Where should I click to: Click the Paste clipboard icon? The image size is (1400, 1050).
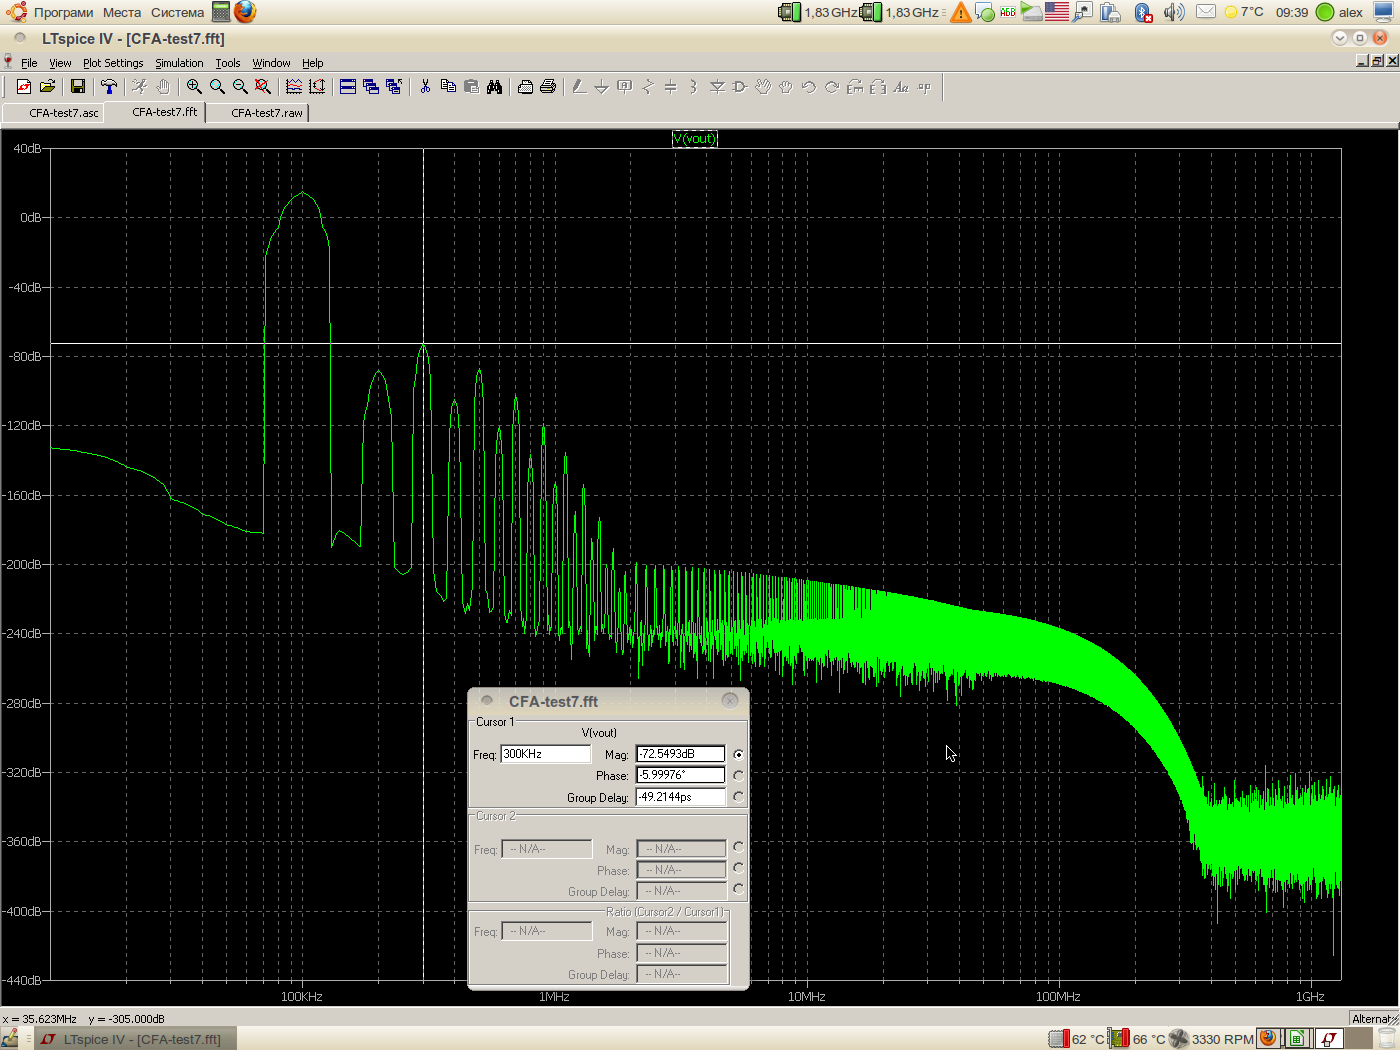pyautogui.click(x=471, y=87)
